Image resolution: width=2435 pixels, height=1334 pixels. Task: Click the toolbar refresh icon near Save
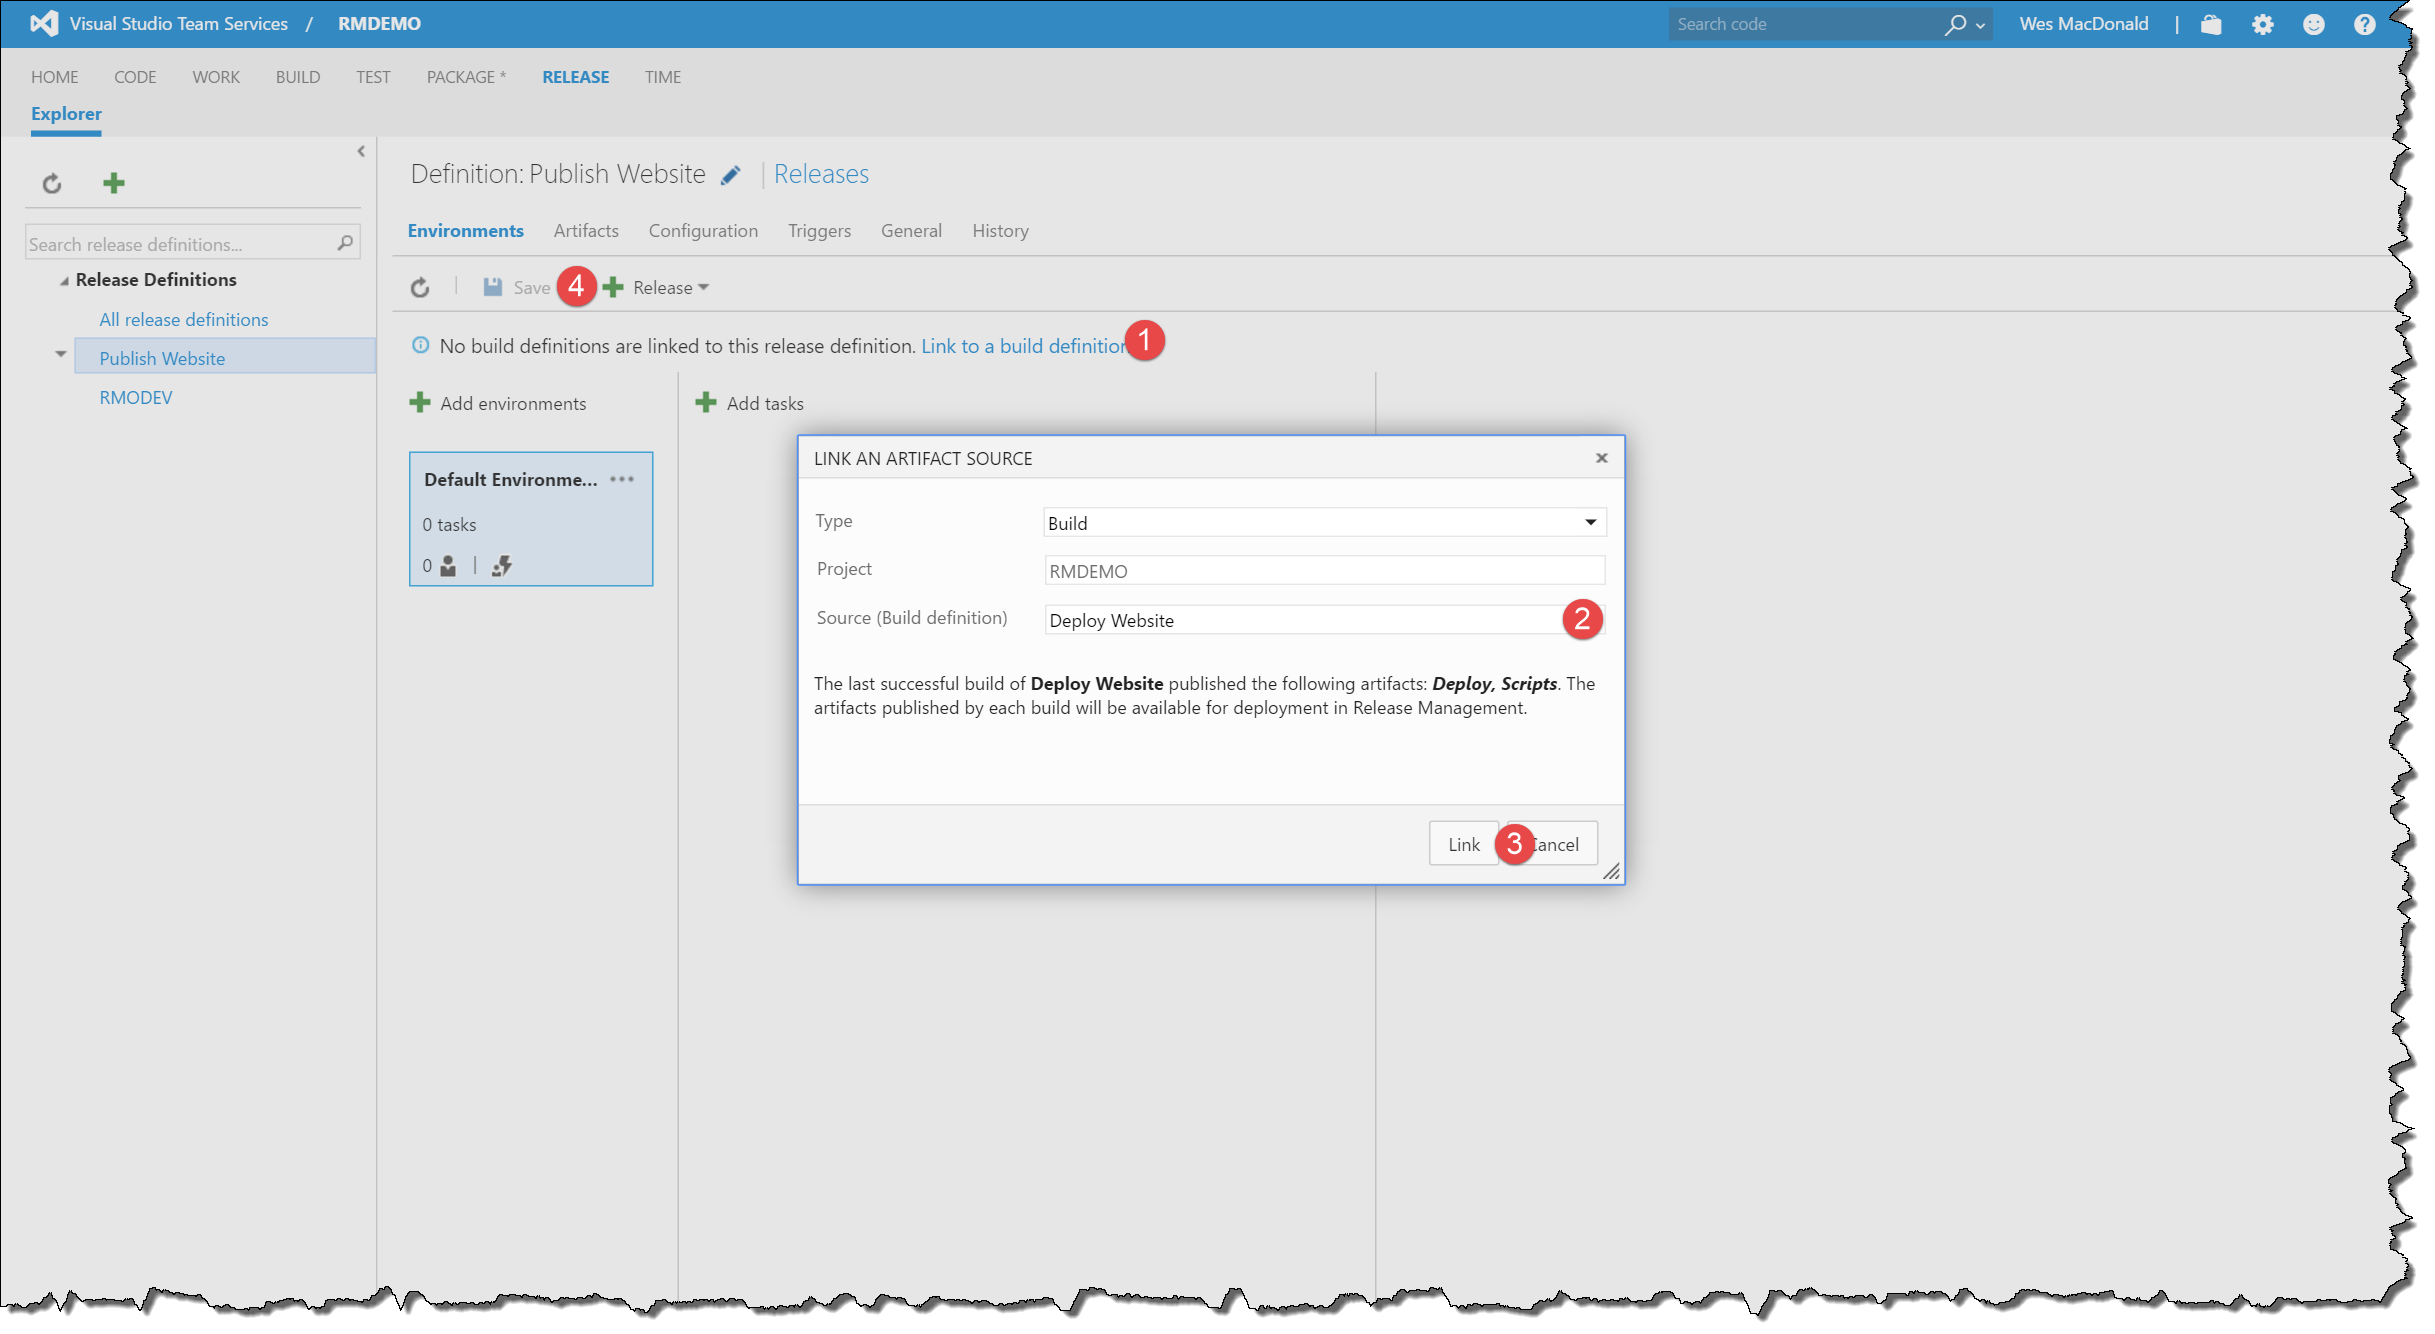(x=420, y=288)
